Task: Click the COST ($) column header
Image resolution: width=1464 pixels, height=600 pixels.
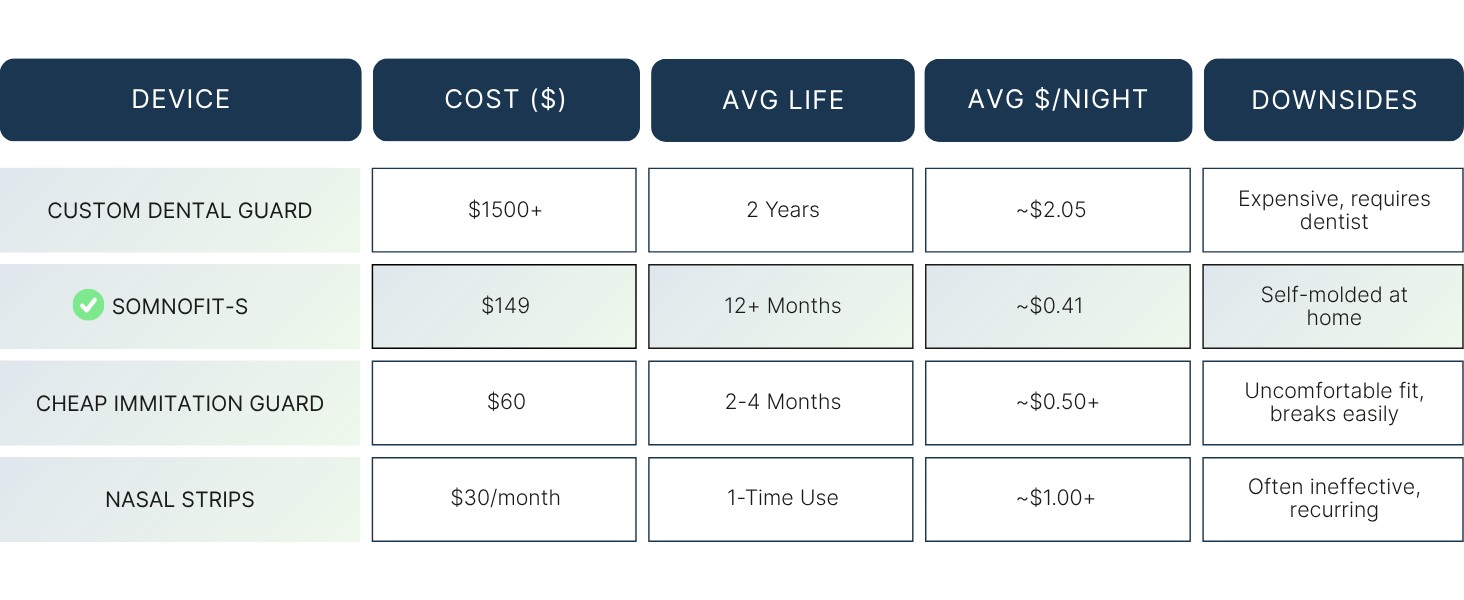Action: pos(505,99)
